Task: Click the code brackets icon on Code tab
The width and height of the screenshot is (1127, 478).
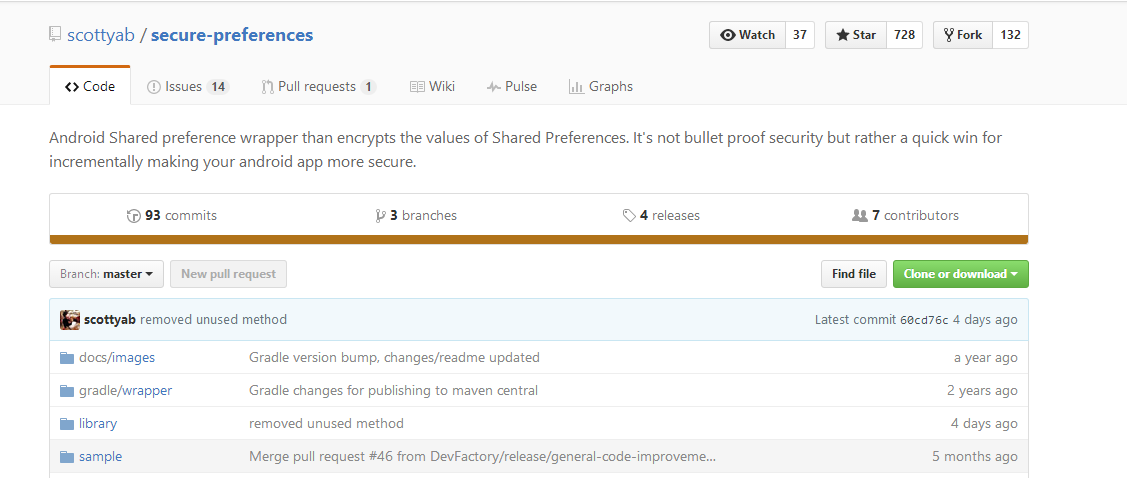Action: pos(71,87)
